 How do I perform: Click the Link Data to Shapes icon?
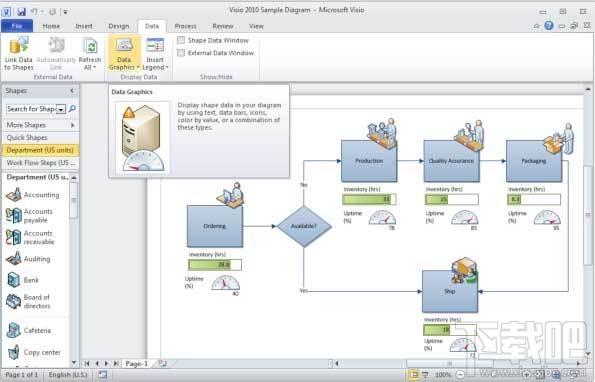19,46
